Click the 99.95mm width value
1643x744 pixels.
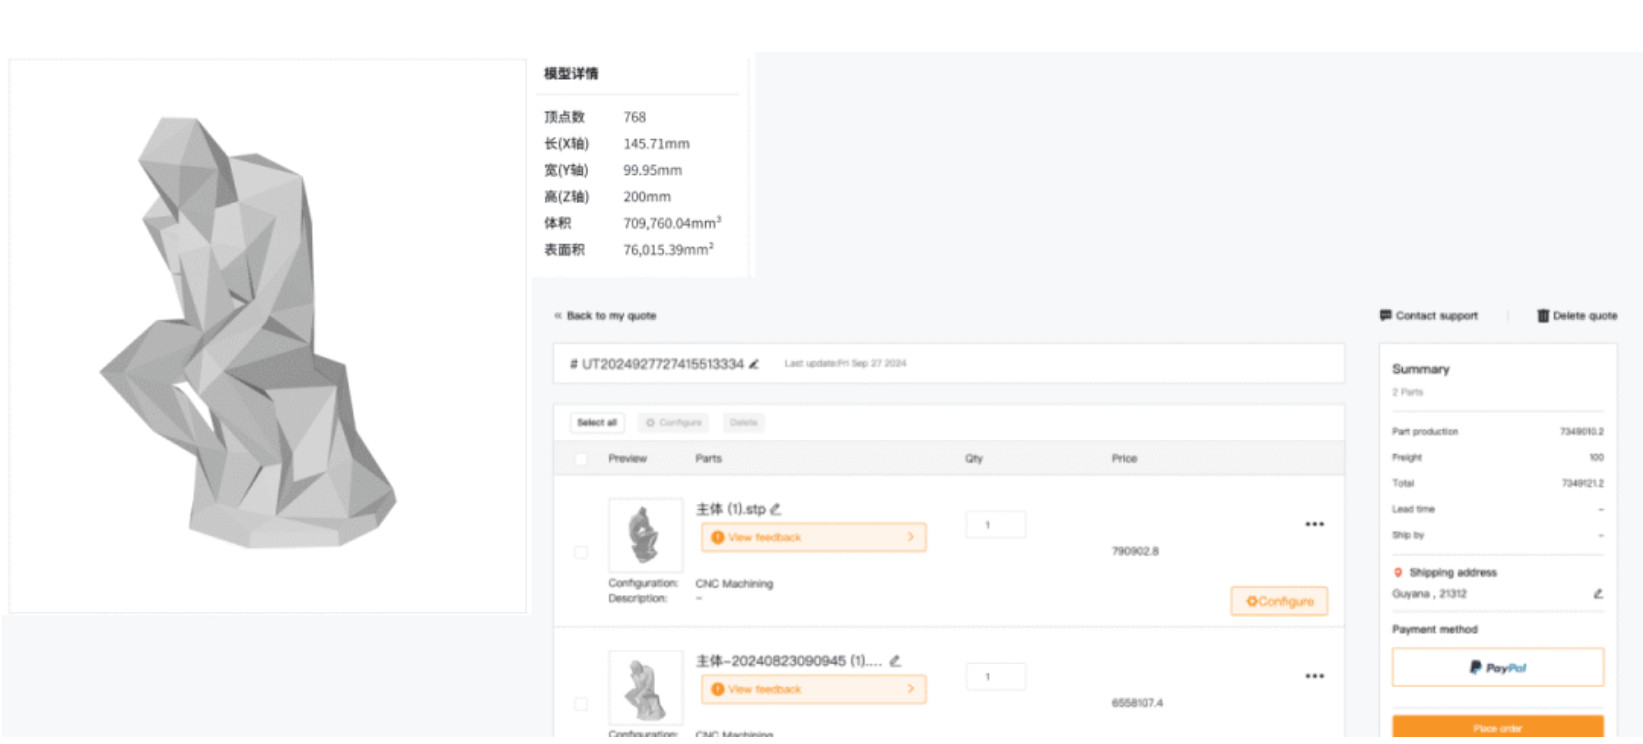[652, 170]
